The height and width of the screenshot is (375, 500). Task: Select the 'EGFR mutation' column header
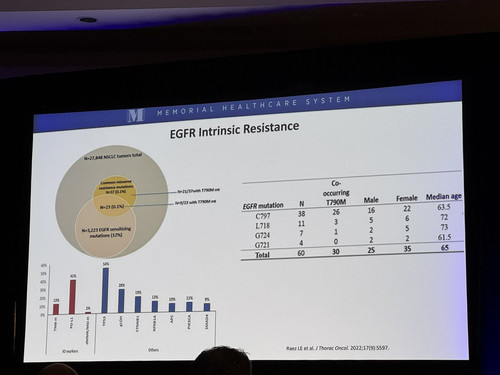point(263,206)
